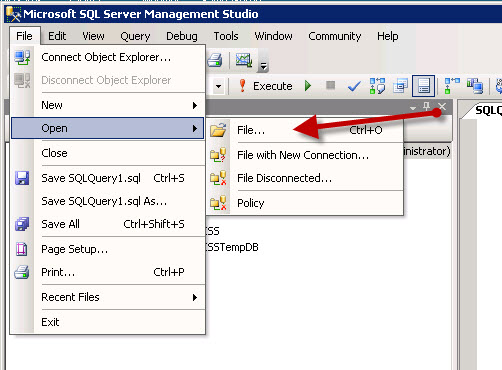Image resolution: width=502 pixels, height=370 pixels.
Task: Open the Edit menu
Action: click(57, 36)
